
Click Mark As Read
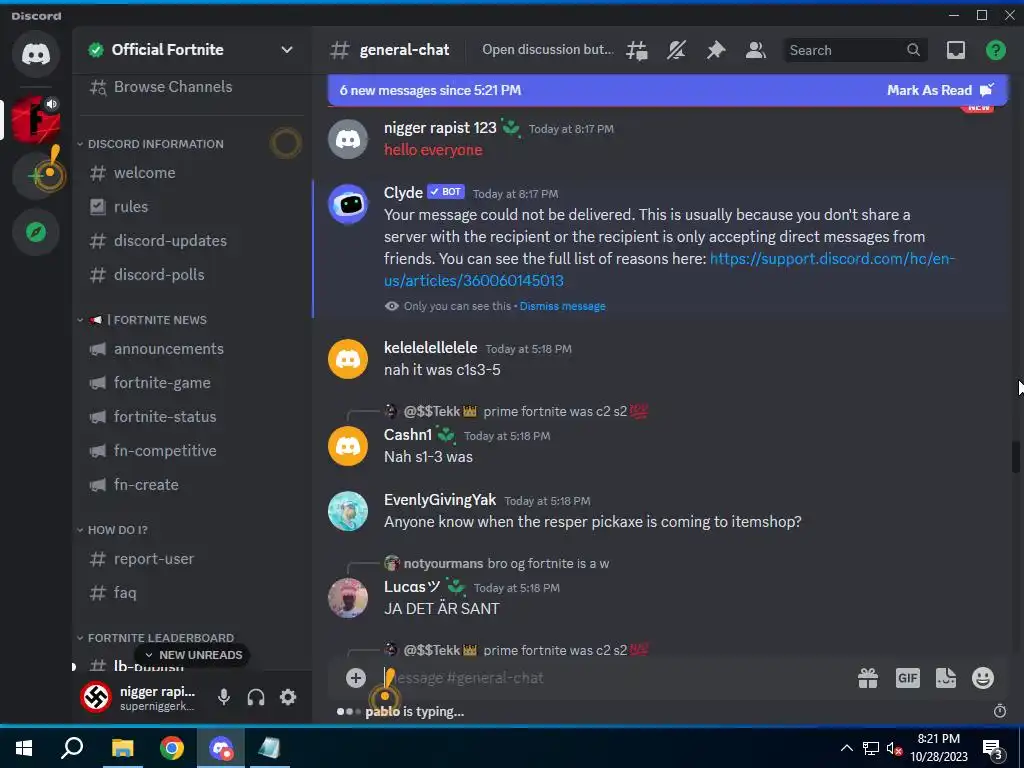929,90
